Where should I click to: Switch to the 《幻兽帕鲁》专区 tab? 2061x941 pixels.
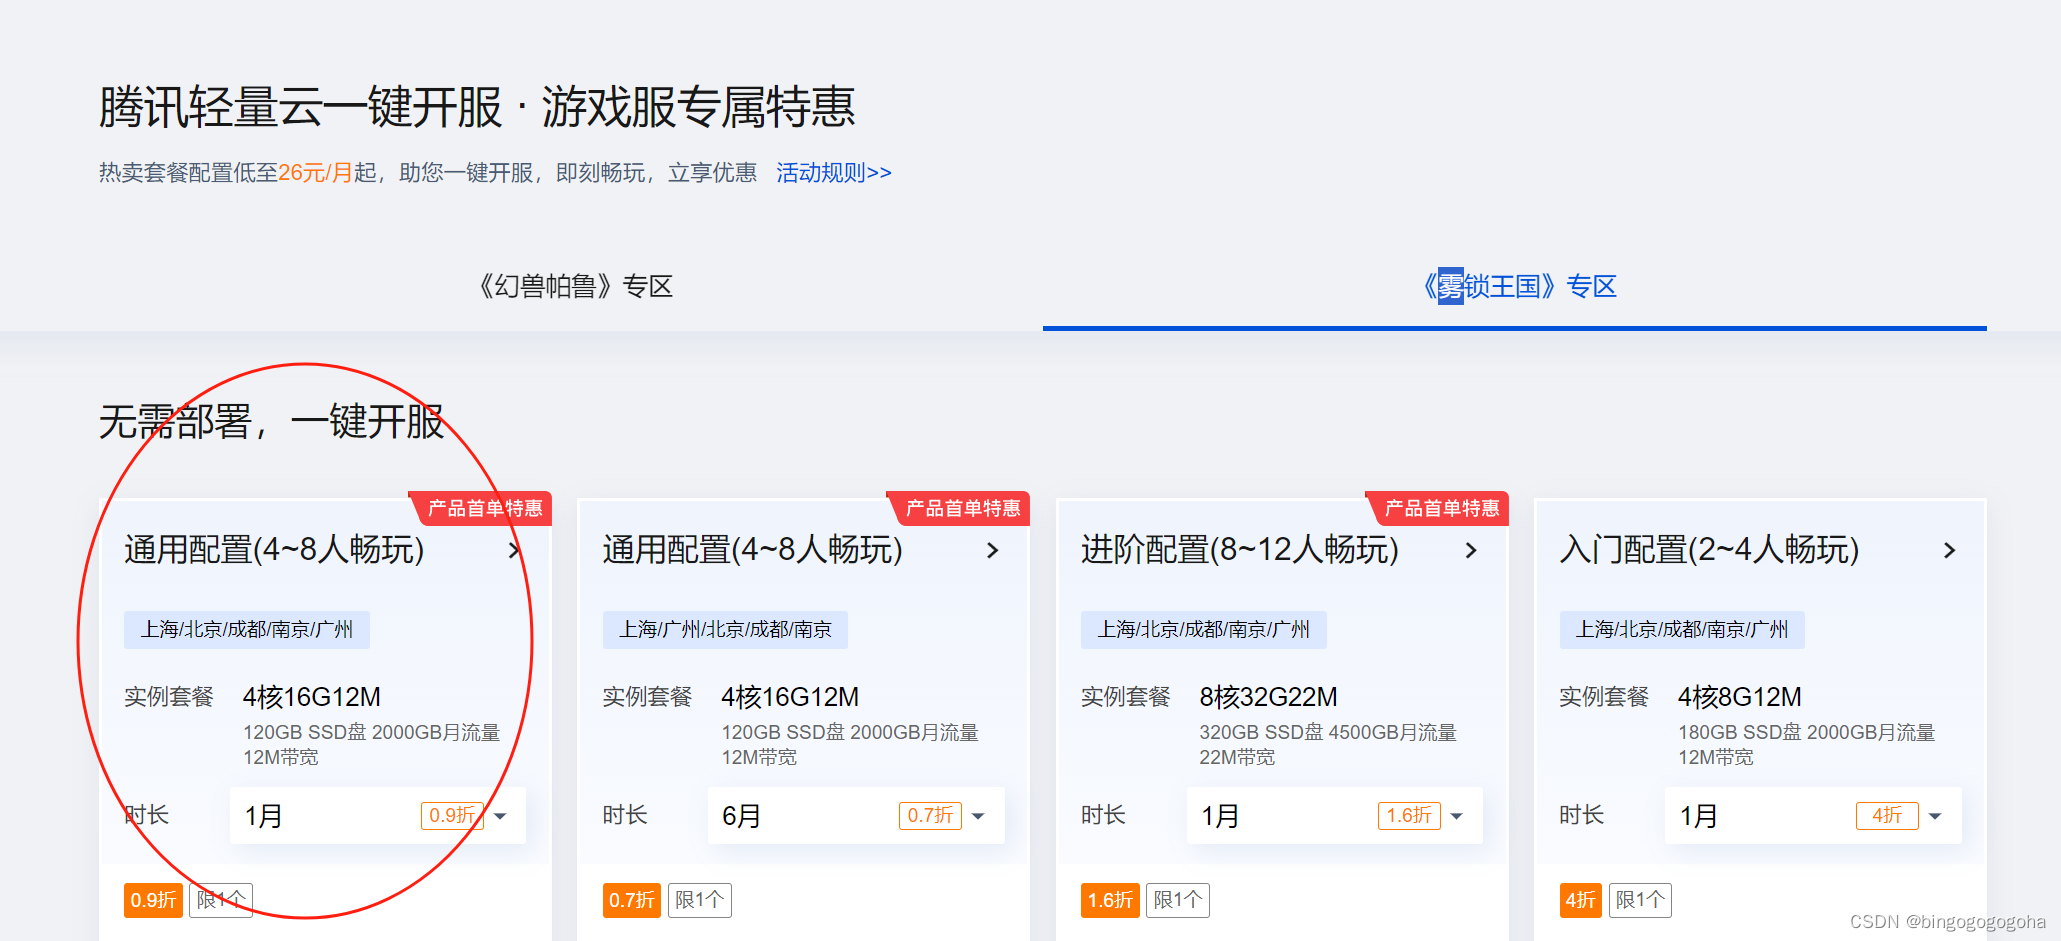point(575,287)
